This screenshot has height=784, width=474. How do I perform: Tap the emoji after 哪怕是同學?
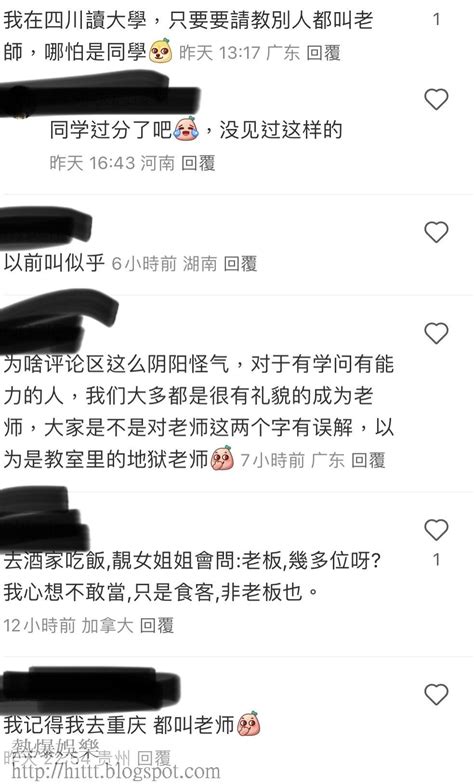point(160,51)
